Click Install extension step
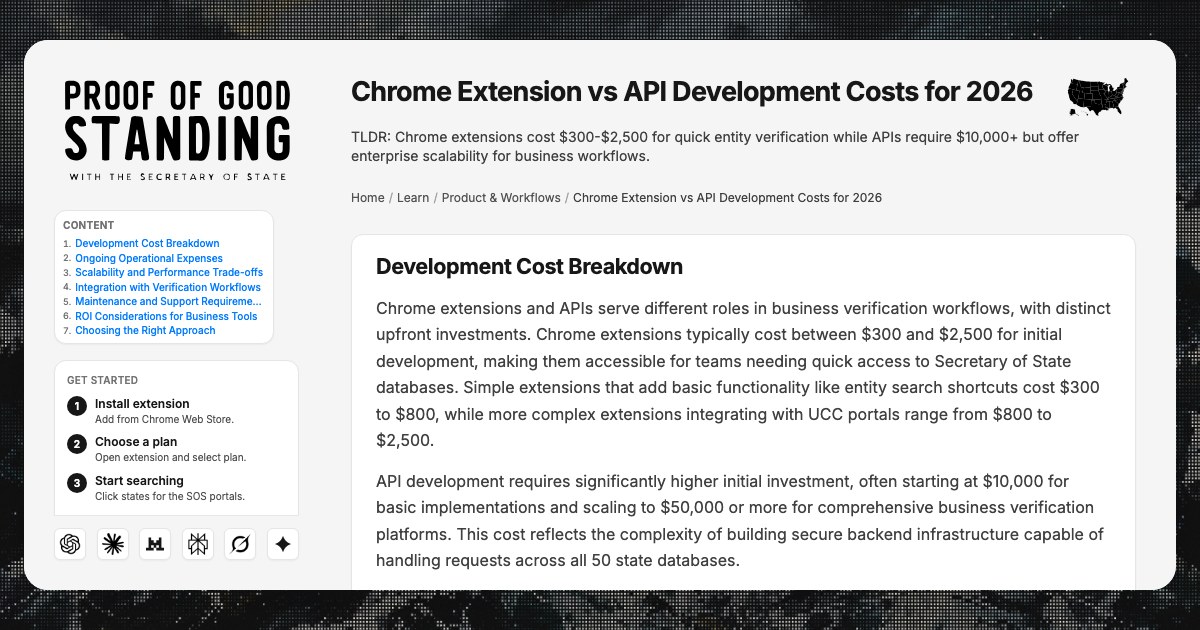 [x=142, y=404]
